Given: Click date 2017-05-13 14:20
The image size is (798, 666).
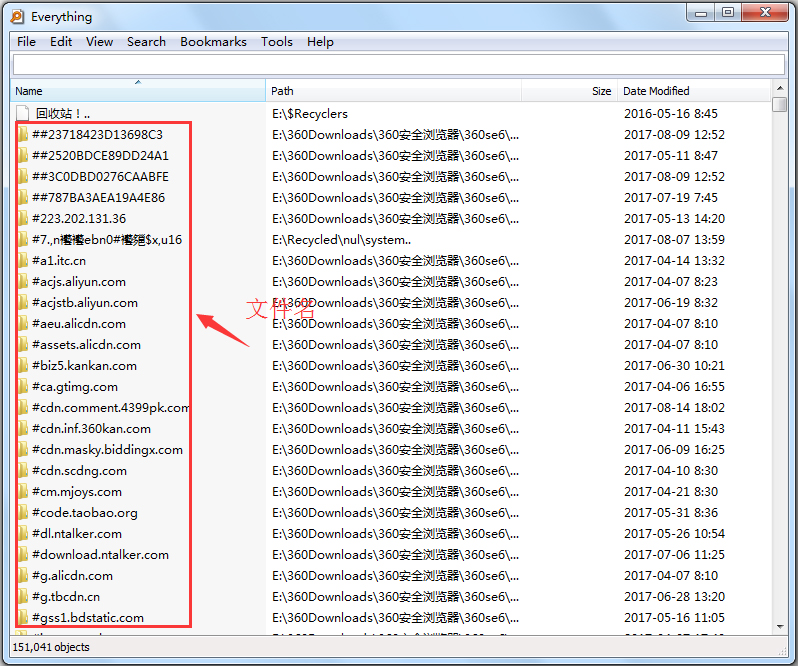Looking at the screenshot, I should click(674, 218).
